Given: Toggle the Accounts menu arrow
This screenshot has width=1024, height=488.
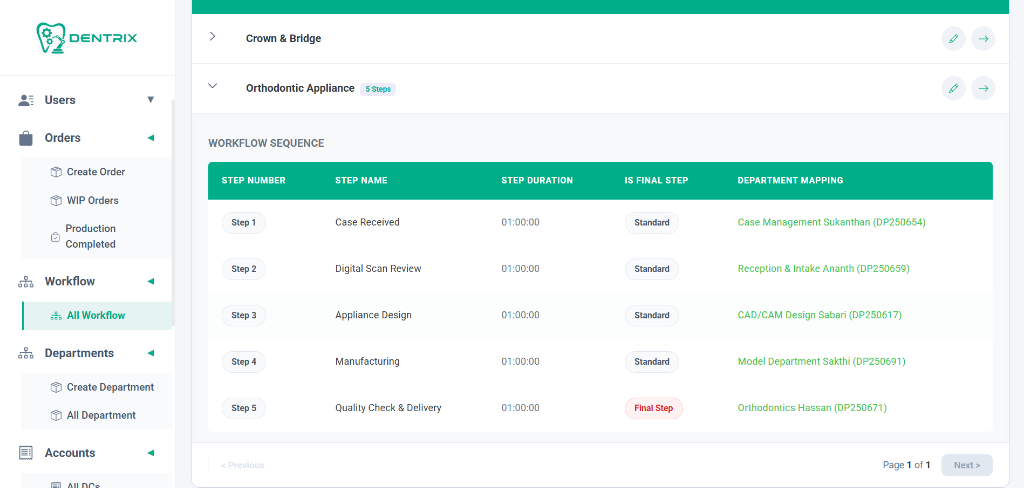Looking at the screenshot, I should click(151, 453).
